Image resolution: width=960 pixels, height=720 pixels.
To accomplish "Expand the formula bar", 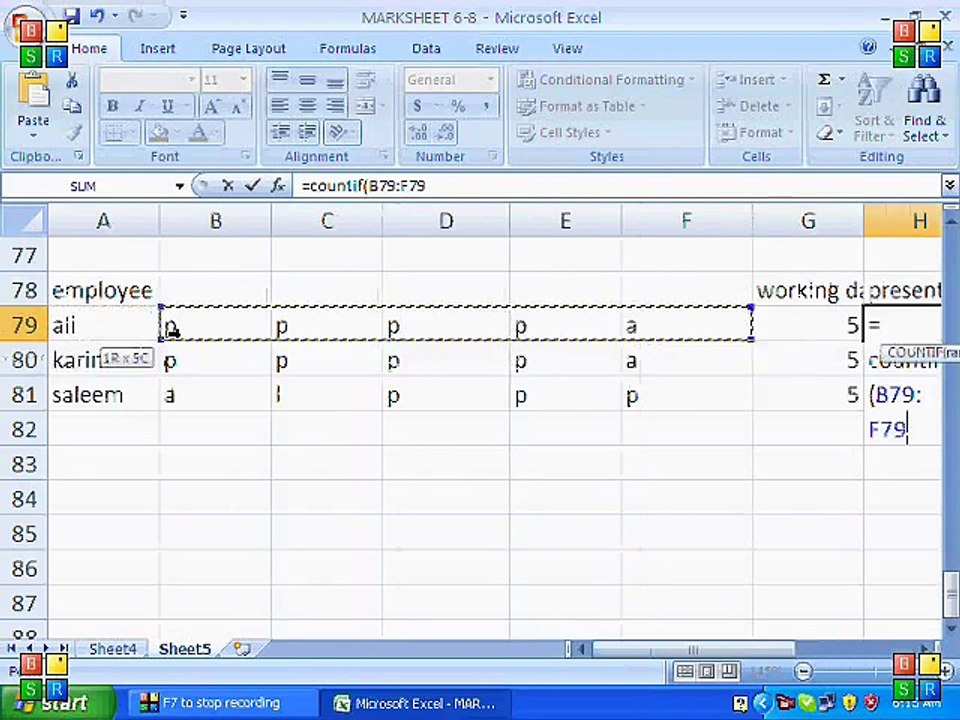I will coord(950,185).
